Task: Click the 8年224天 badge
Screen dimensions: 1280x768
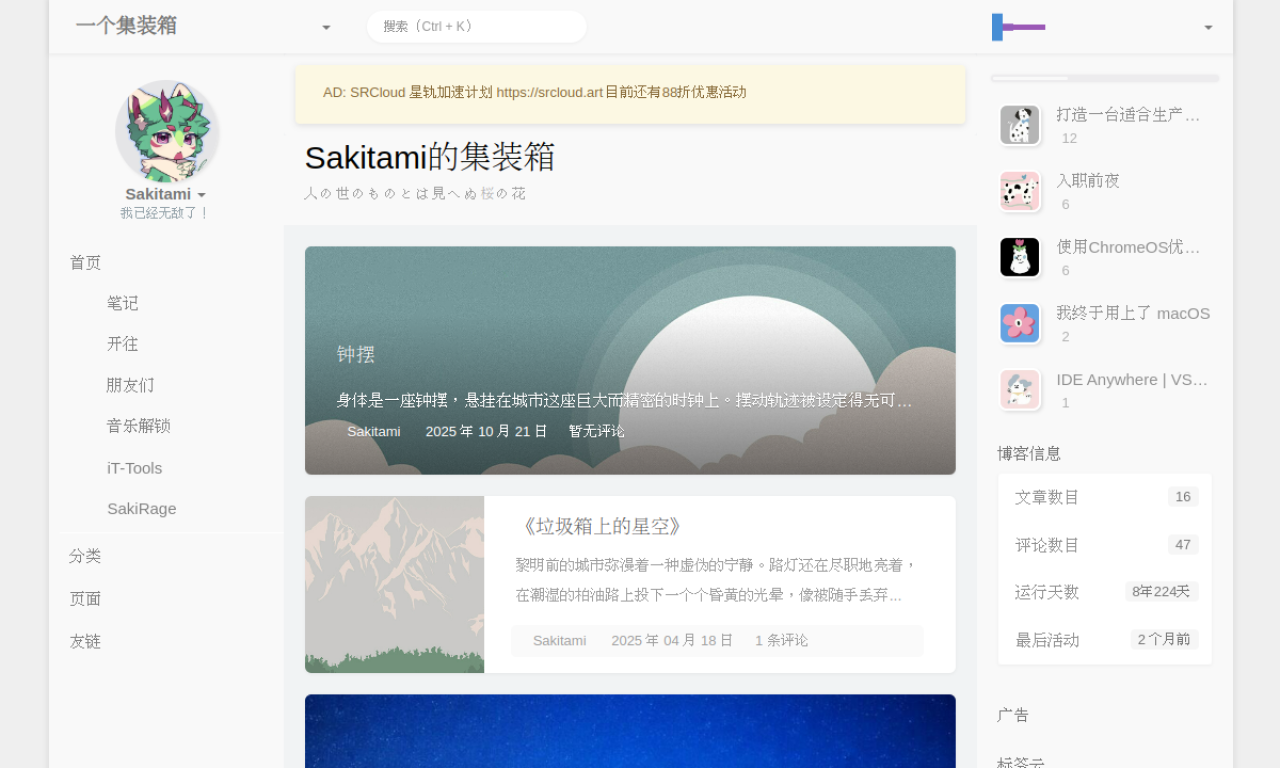Action: 1162,592
